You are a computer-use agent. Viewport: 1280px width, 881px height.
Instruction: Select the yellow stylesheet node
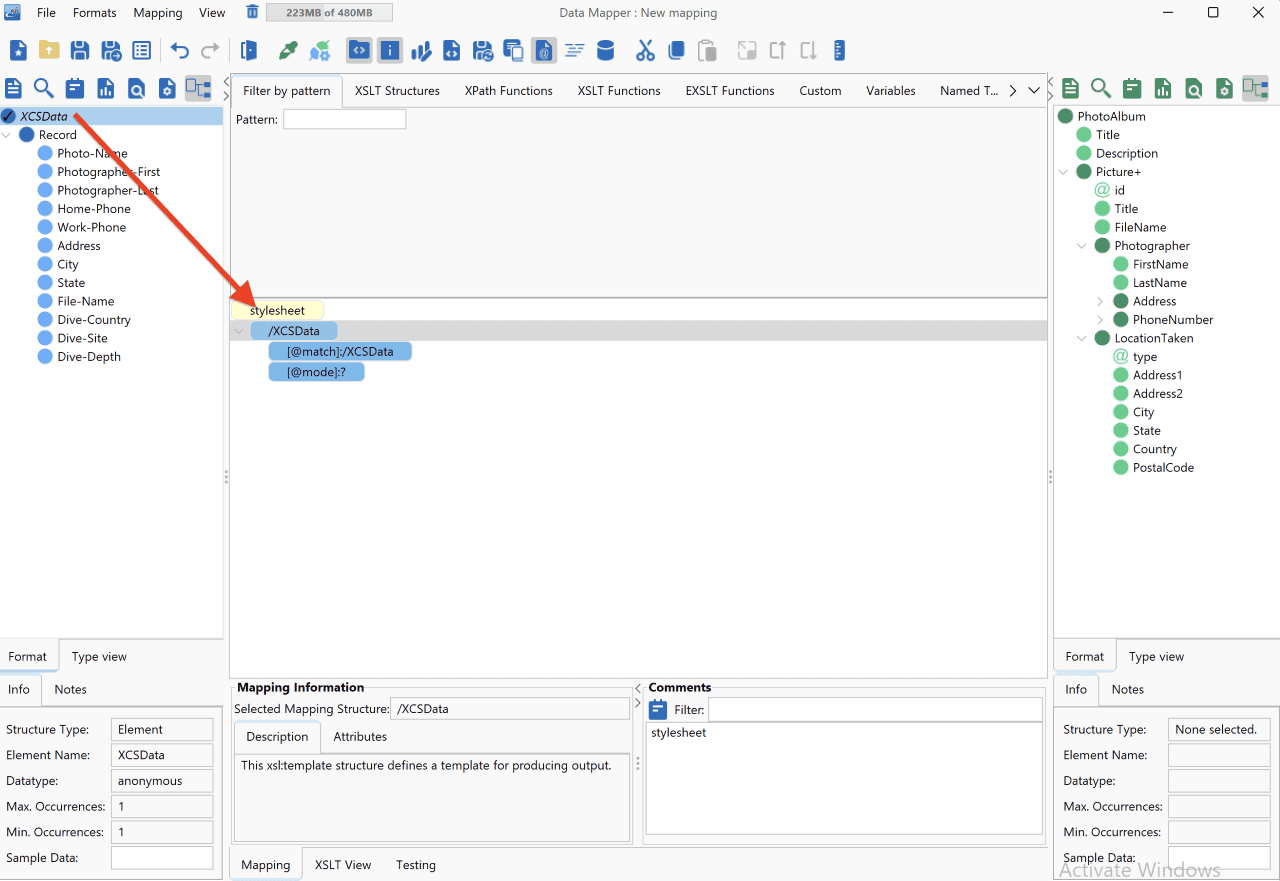pos(277,311)
